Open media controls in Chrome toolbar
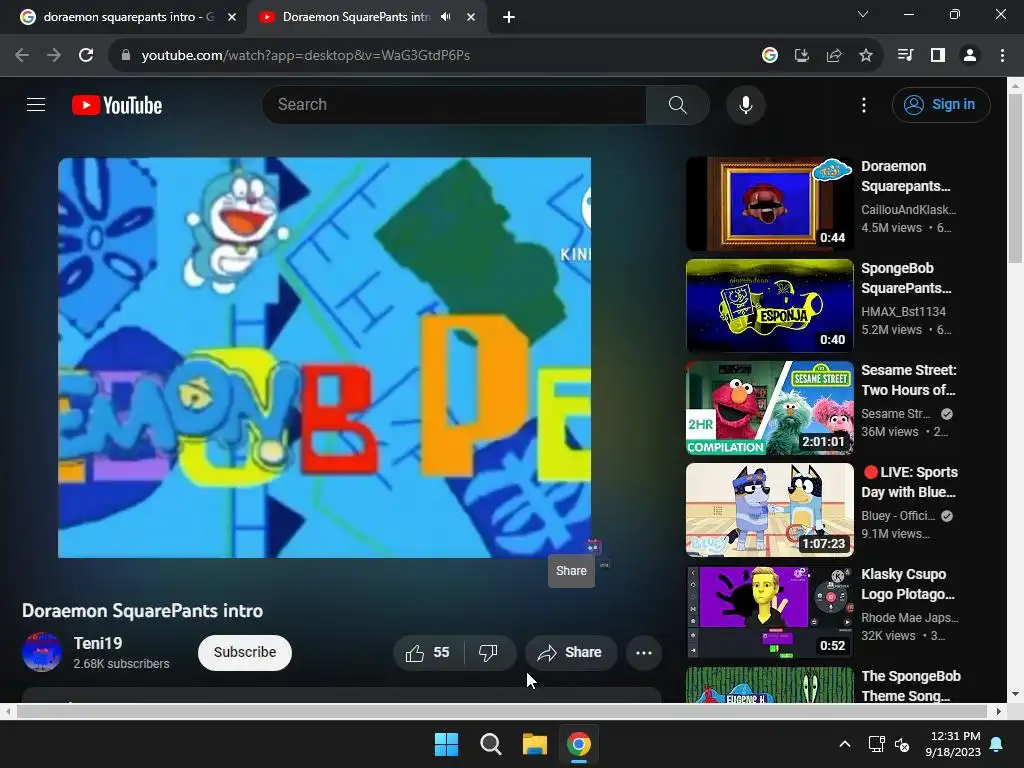Viewport: 1024px width, 768px height. (905, 56)
